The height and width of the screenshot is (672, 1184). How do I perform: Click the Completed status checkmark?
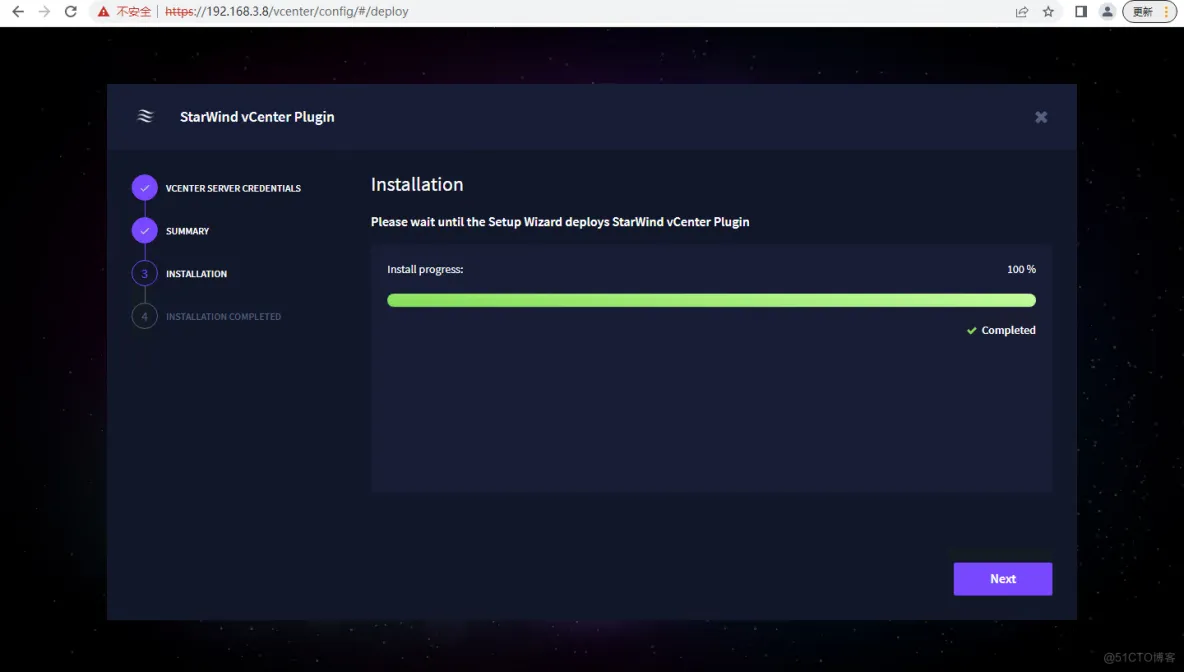[x=972, y=330]
